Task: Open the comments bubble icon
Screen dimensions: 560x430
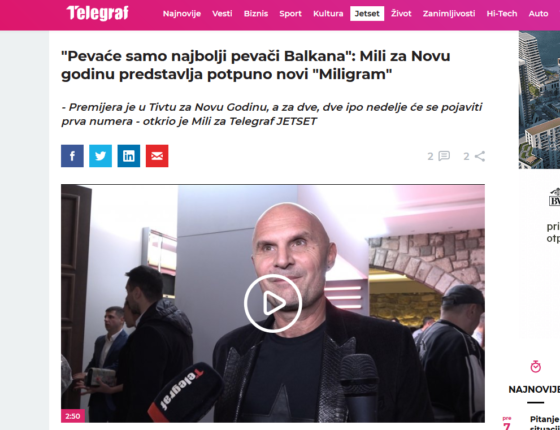Action: click(x=444, y=156)
